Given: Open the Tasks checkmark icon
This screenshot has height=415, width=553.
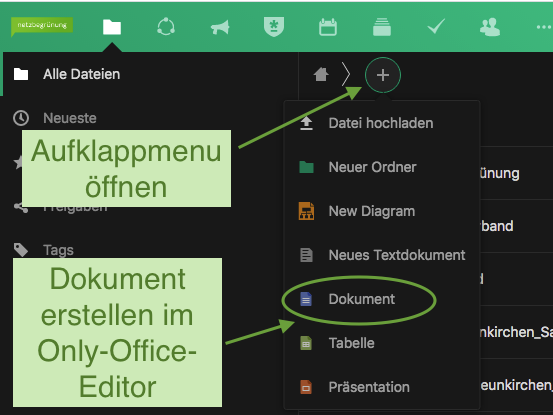Looking at the screenshot, I should click(x=436, y=27).
